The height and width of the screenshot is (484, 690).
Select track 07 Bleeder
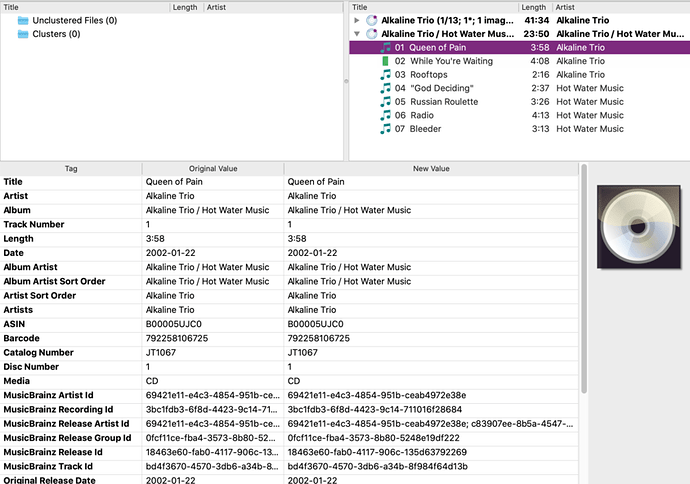click(x=520, y=129)
